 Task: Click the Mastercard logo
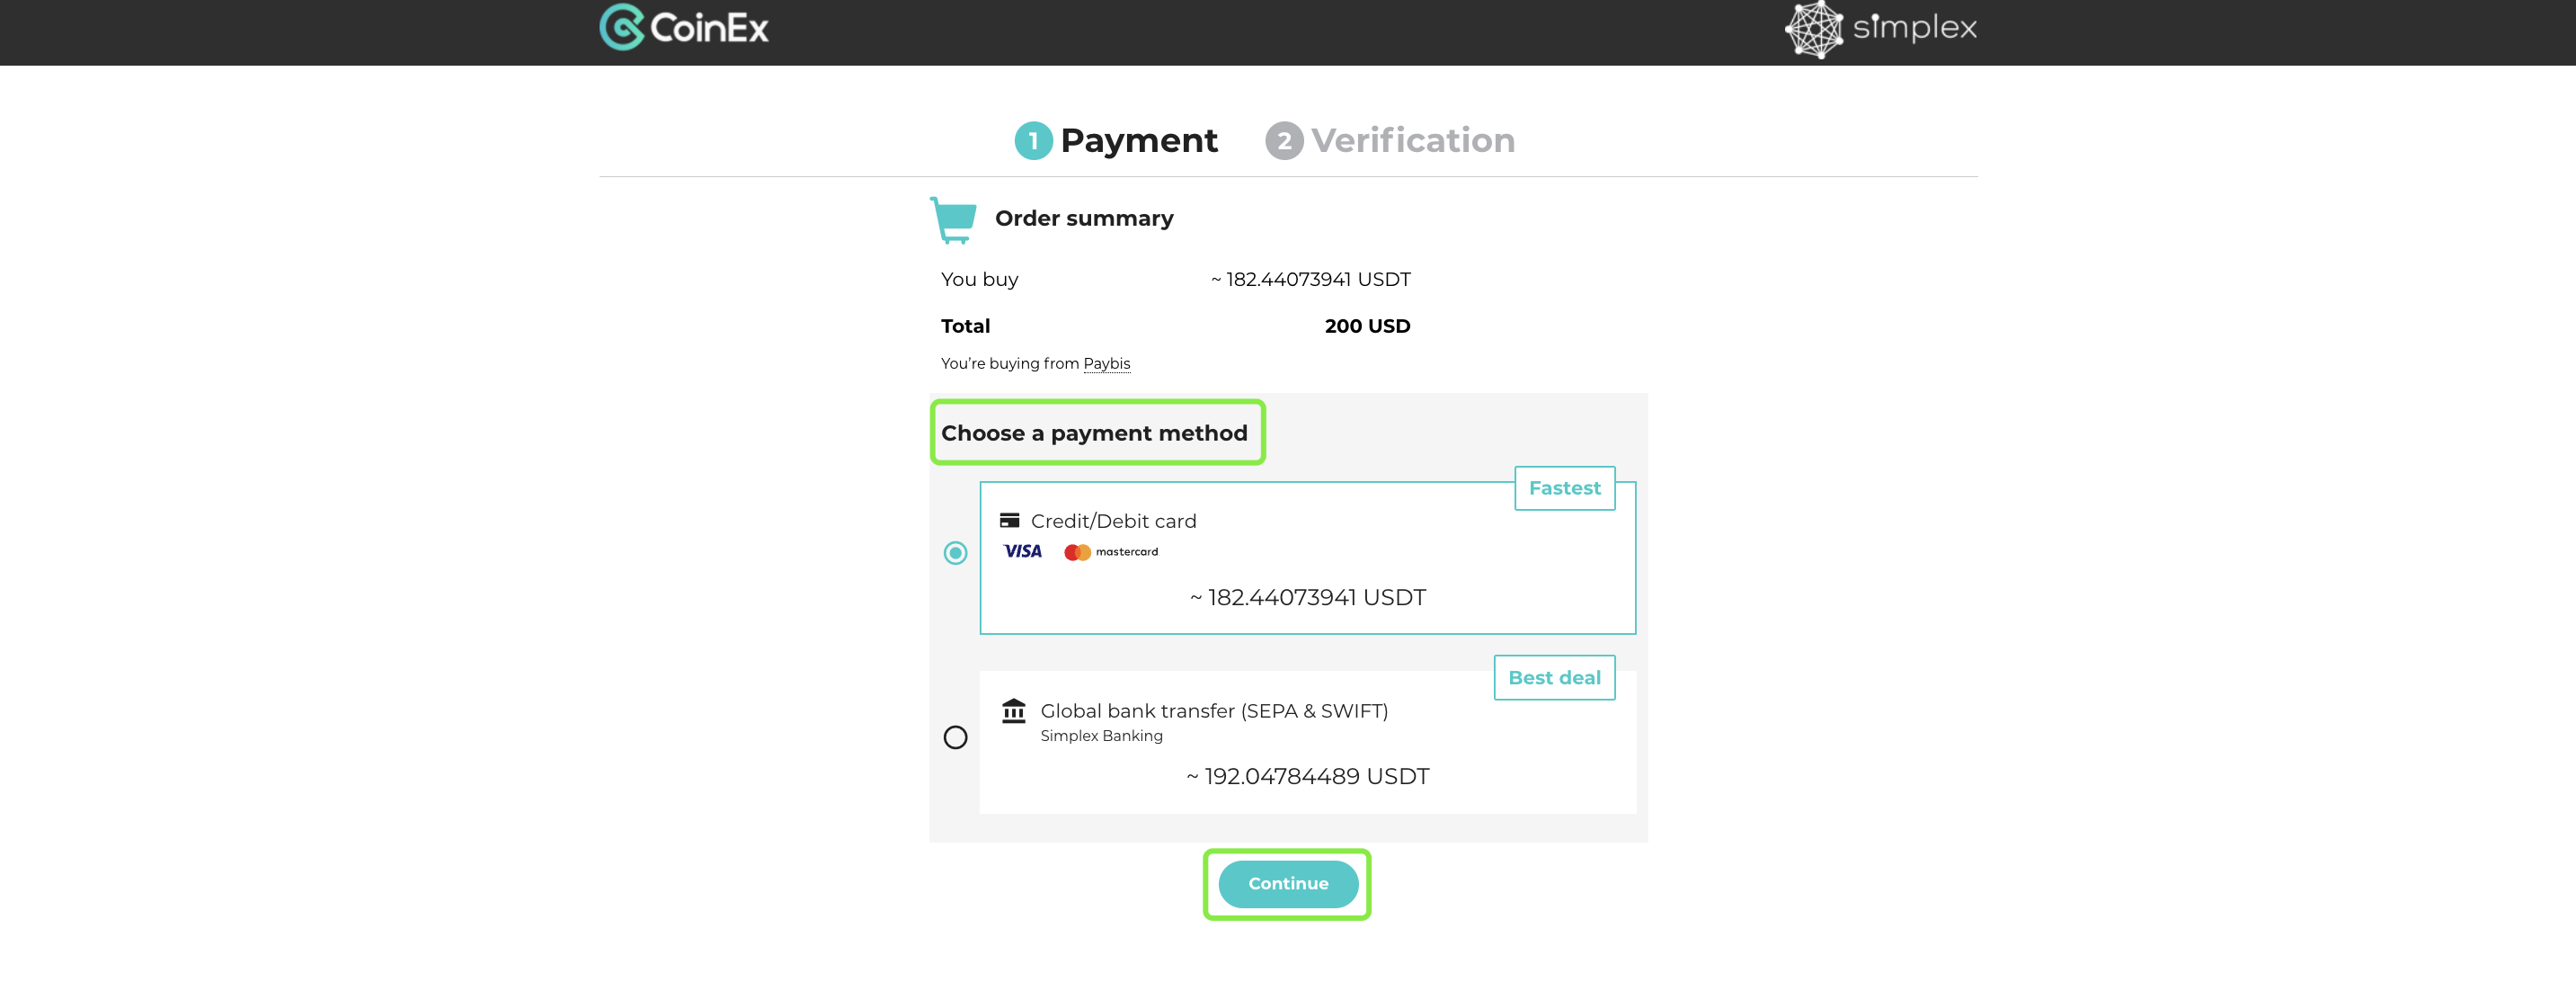point(1111,552)
